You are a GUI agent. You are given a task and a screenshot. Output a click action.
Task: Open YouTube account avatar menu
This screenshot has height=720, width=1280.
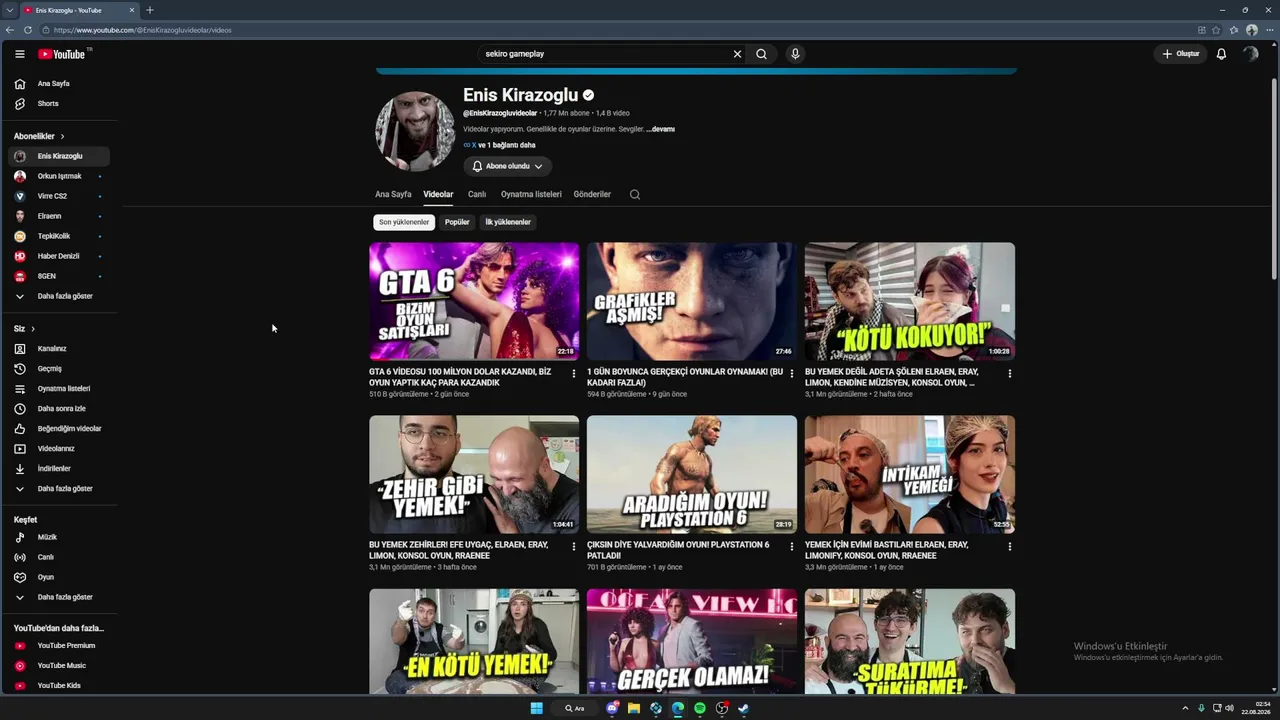pos(1250,54)
